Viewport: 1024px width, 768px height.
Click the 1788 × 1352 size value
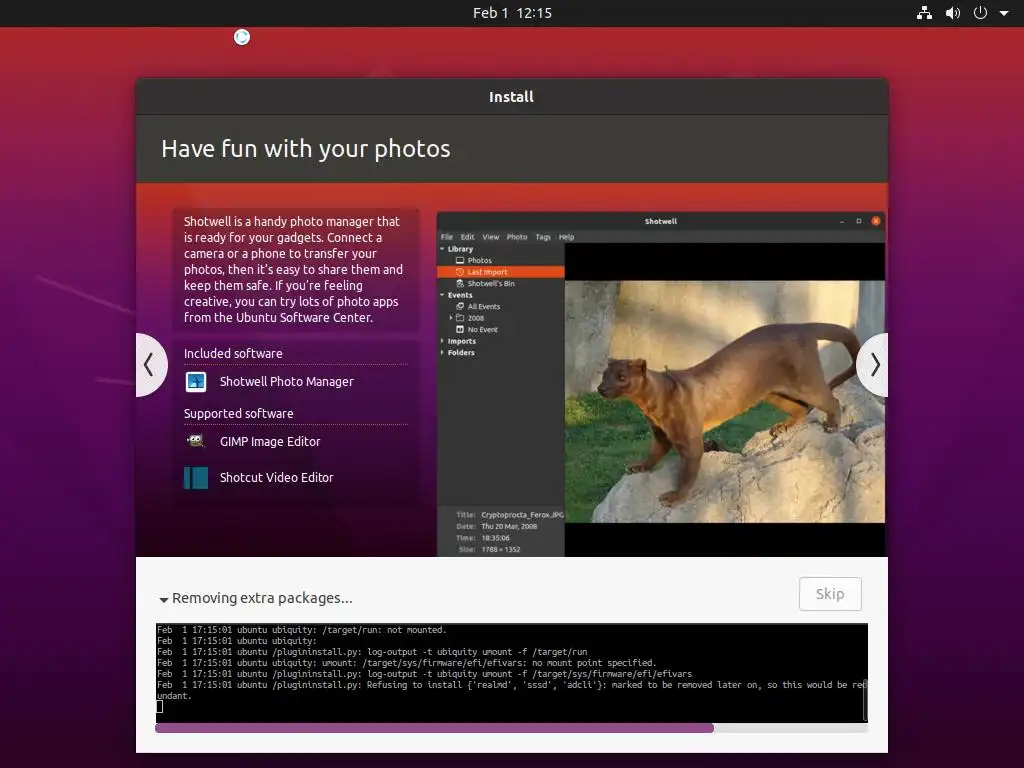501,550
